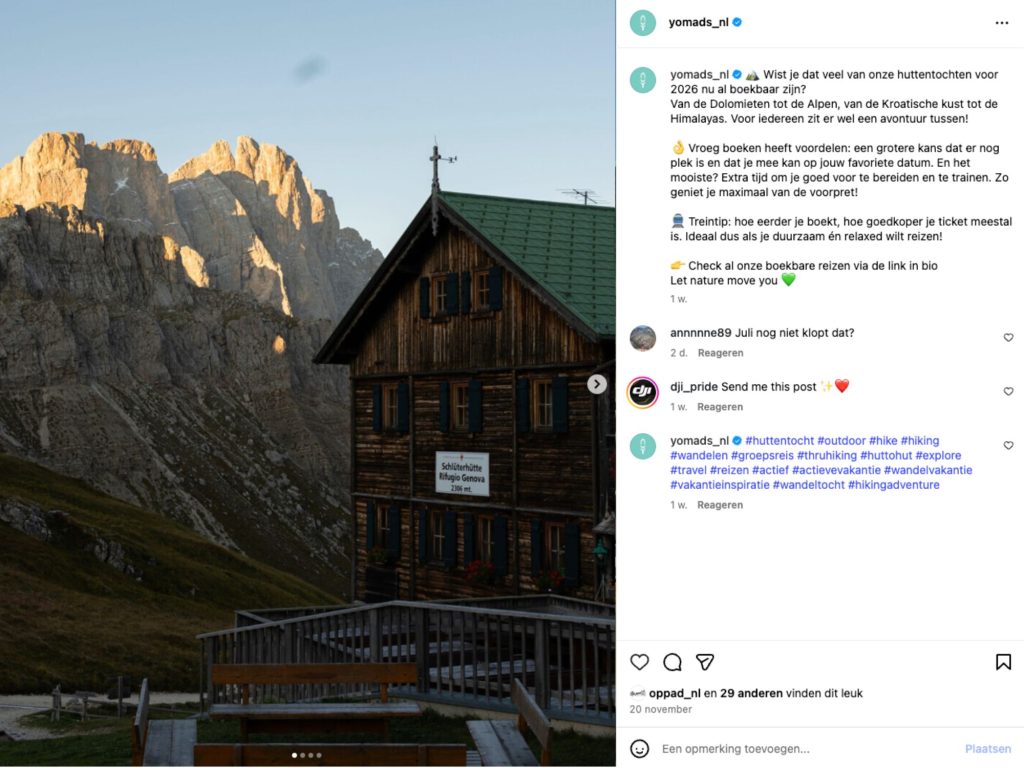
Task: Like dji_pride's comment
Action: [1008, 391]
